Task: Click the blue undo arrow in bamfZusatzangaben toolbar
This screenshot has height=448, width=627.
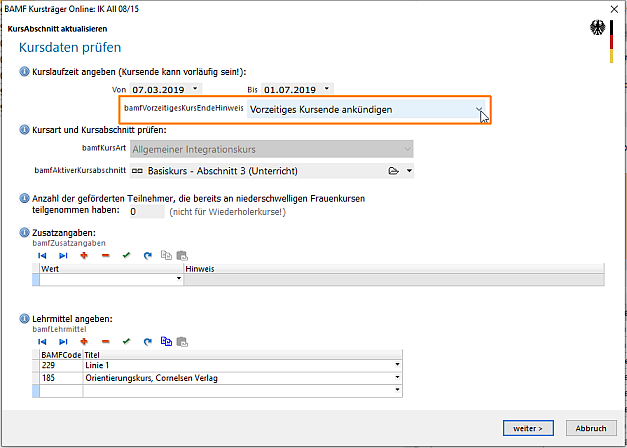Action: [148, 256]
